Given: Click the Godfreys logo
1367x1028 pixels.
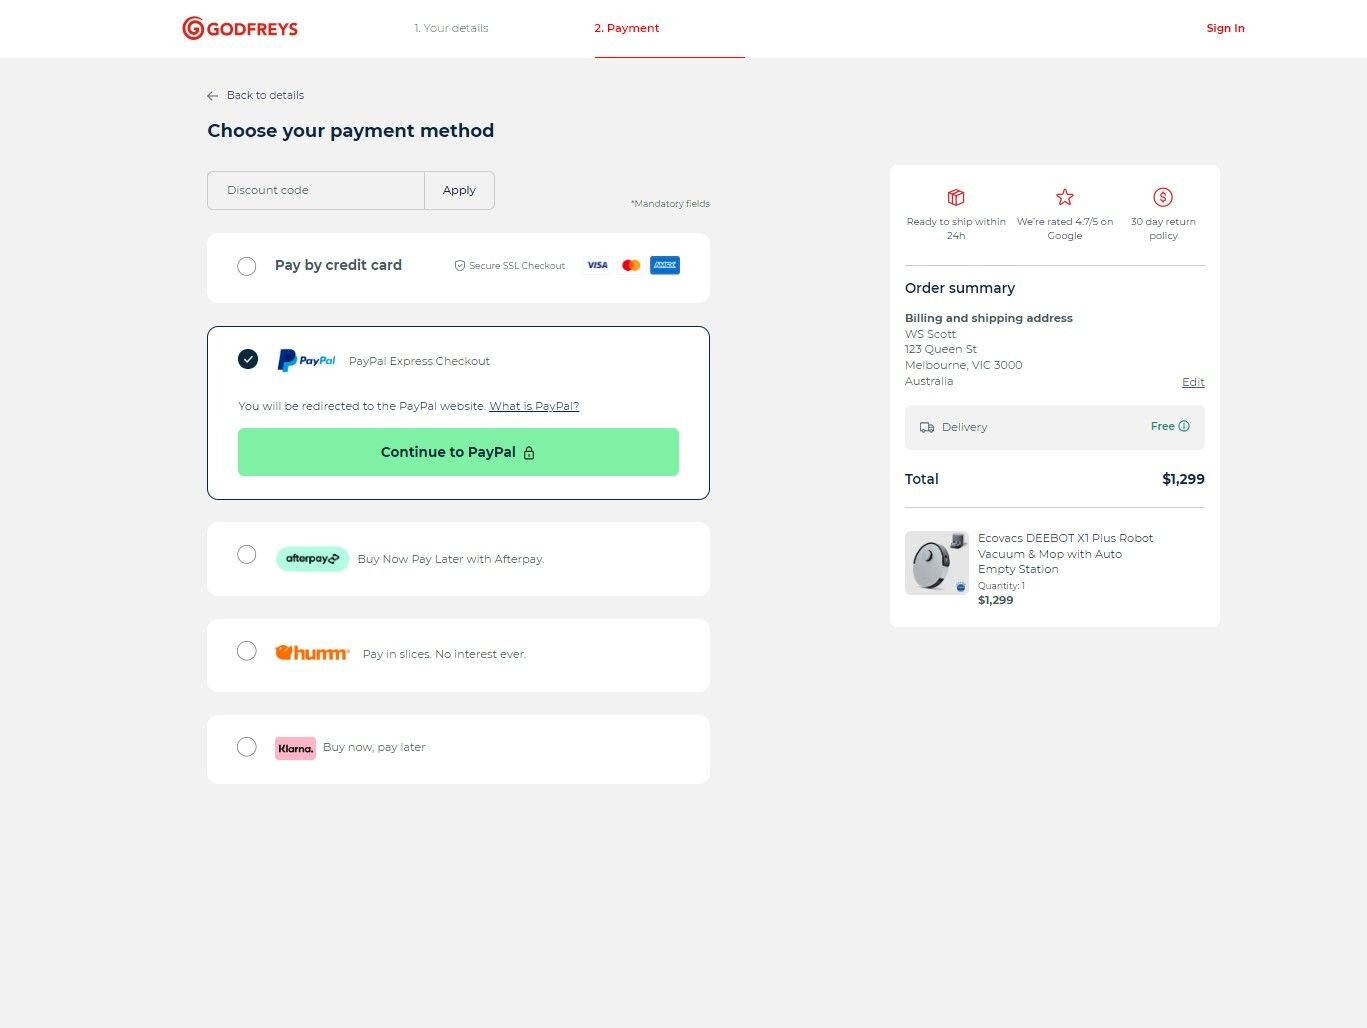Looking at the screenshot, I should [x=240, y=28].
